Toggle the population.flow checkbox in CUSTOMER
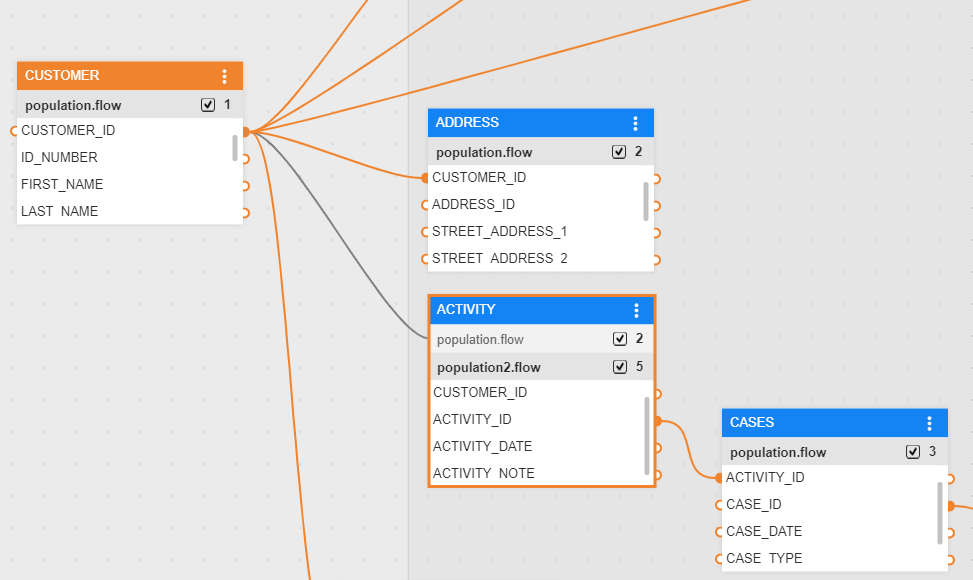 (x=208, y=105)
